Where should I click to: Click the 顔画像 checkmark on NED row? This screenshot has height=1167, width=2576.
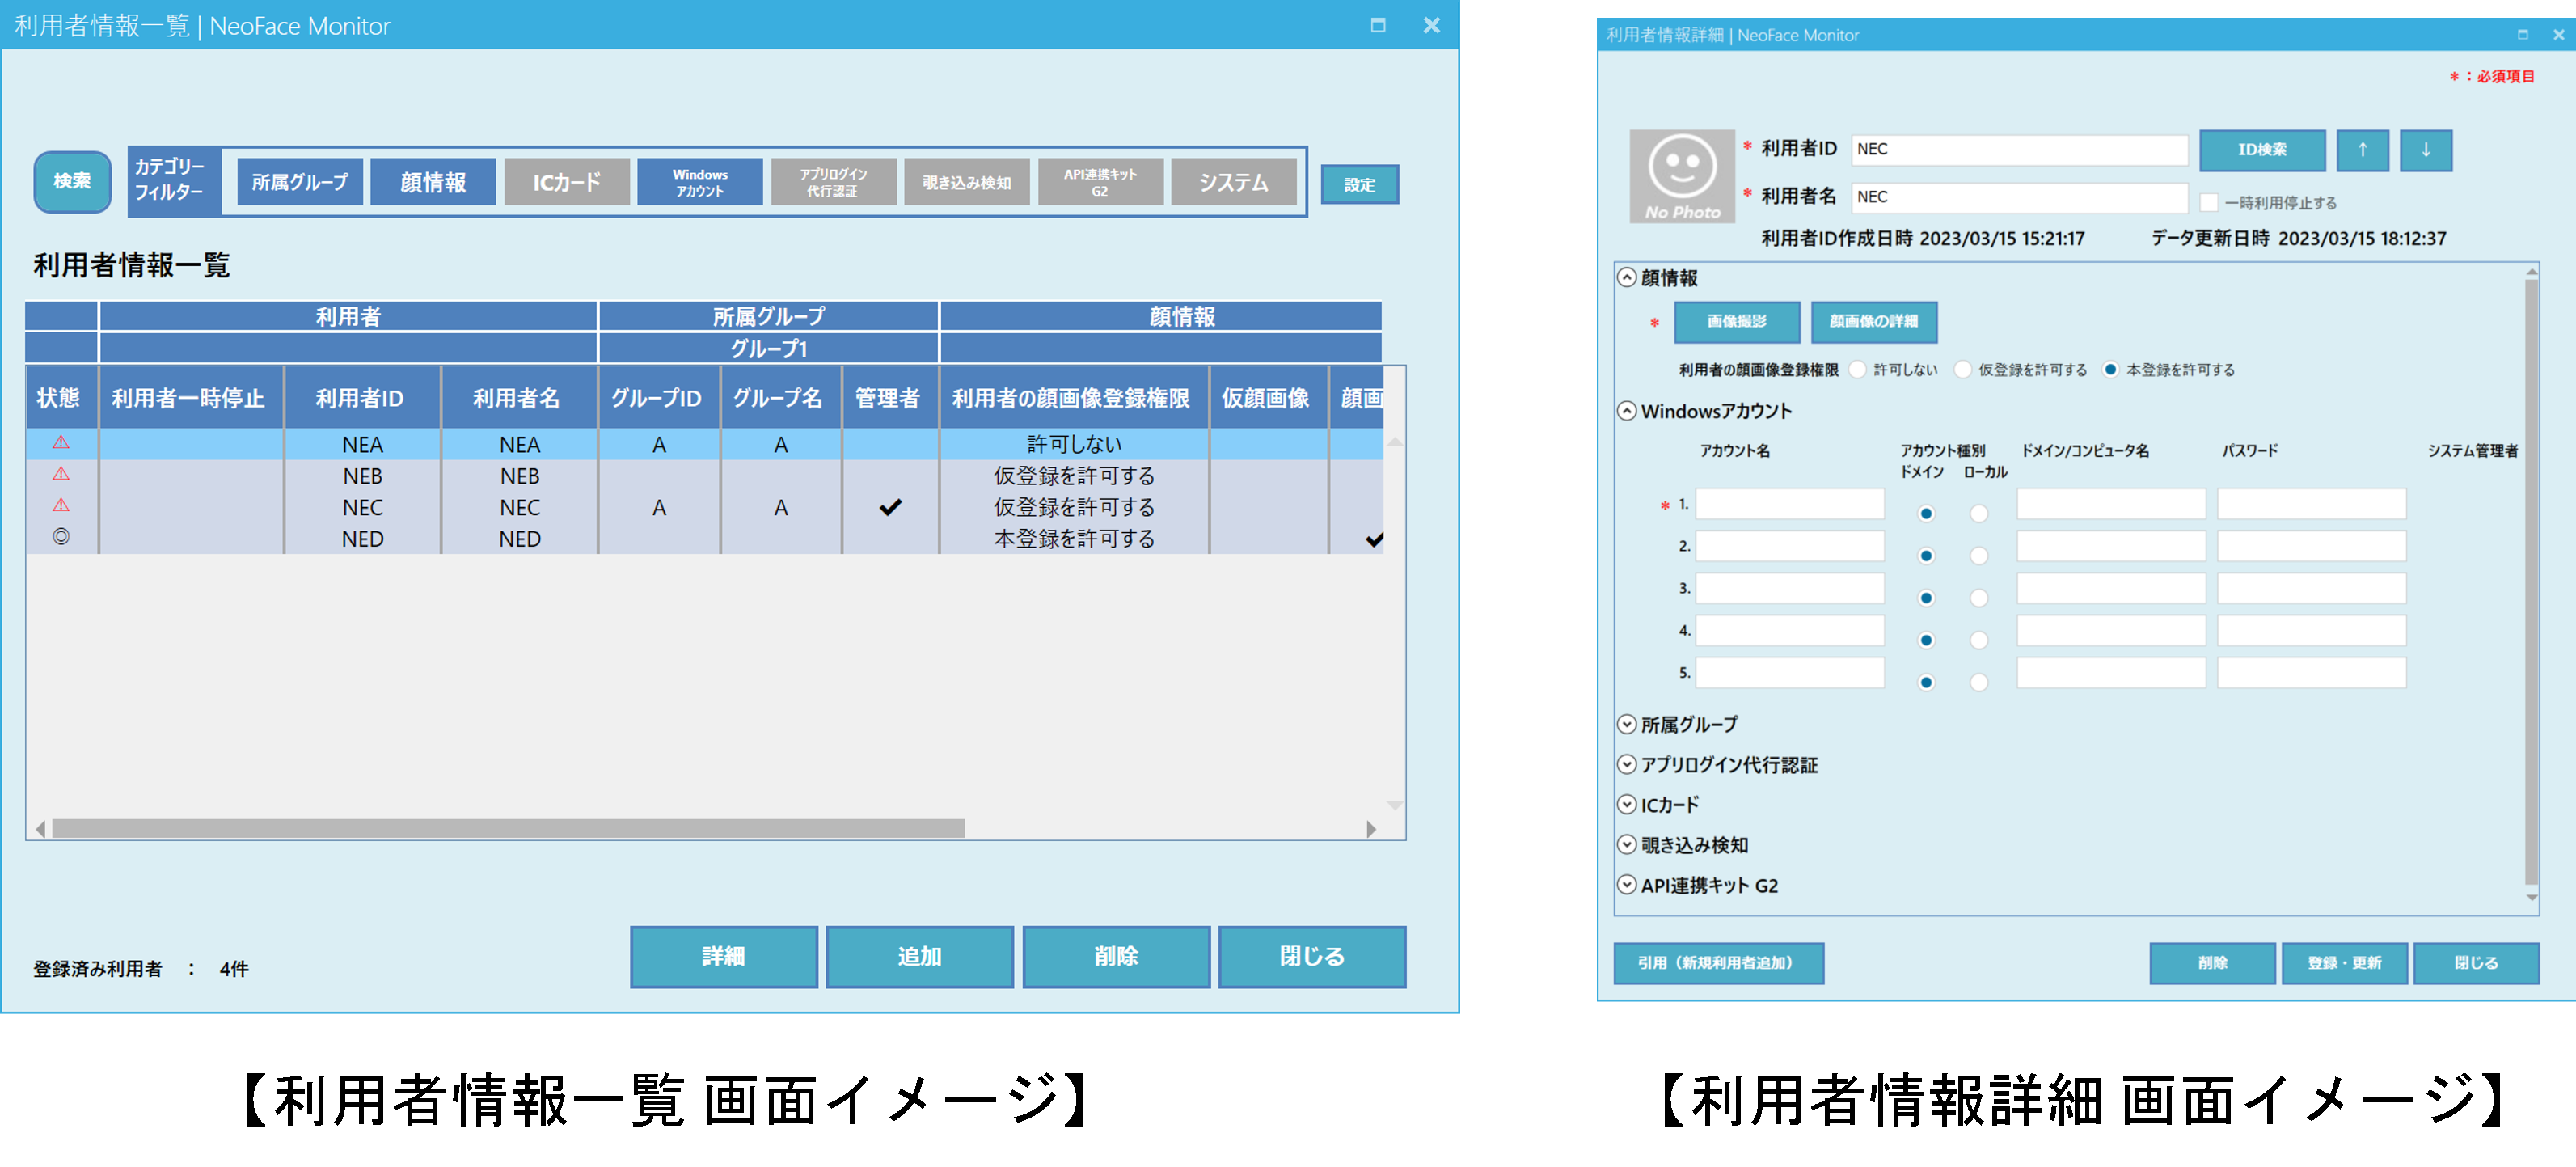[x=1377, y=541]
